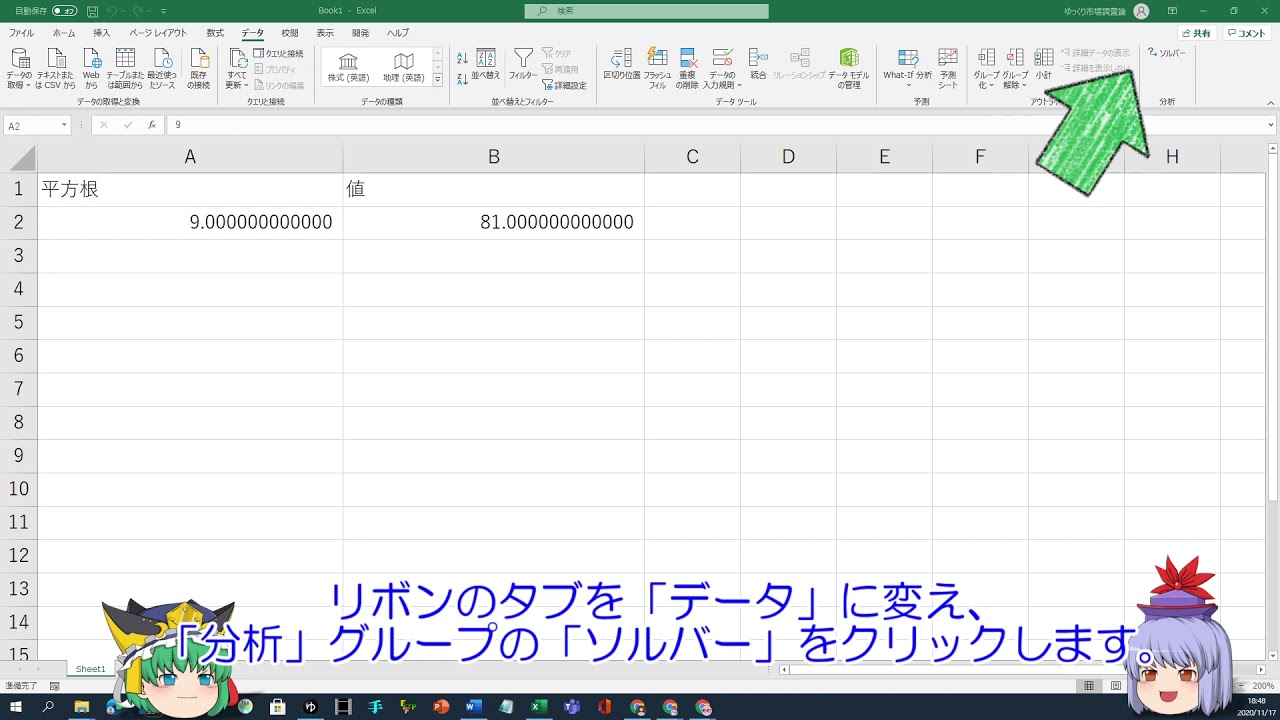The image size is (1280, 720).
Task: Click the Windows Start button
Action: 16,707
